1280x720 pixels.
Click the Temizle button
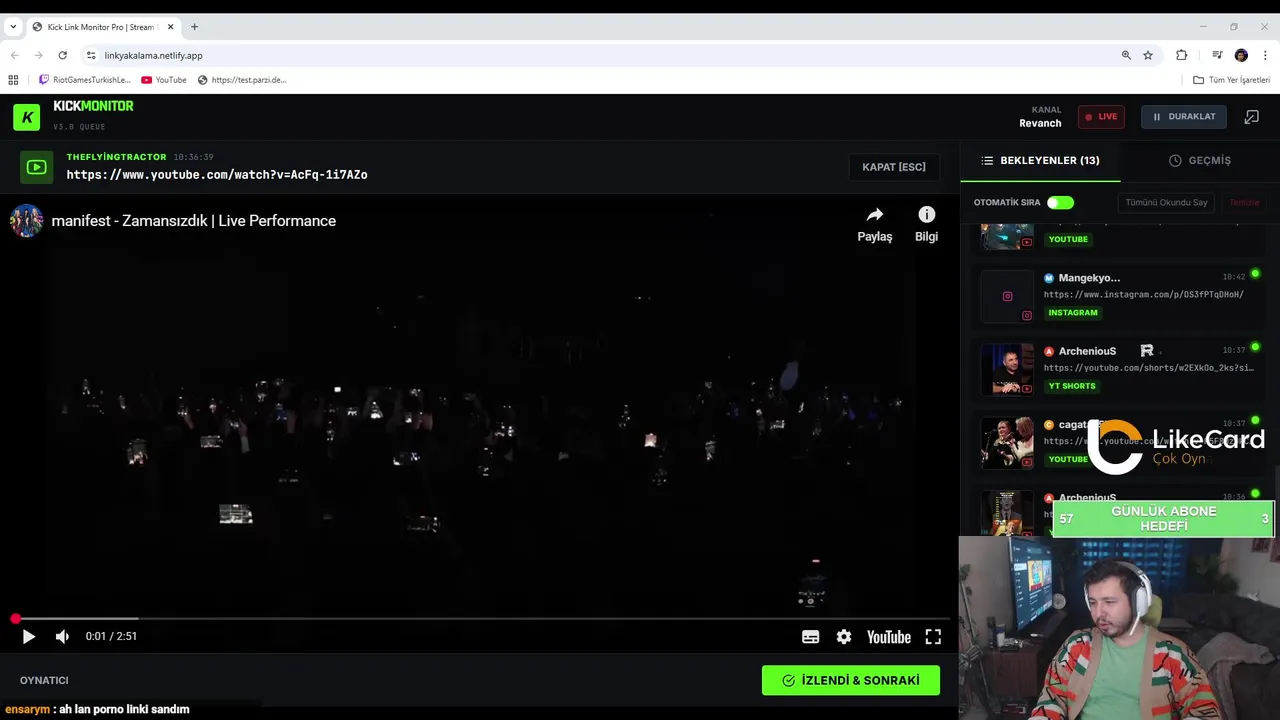pyautogui.click(x=1244, y=203)
